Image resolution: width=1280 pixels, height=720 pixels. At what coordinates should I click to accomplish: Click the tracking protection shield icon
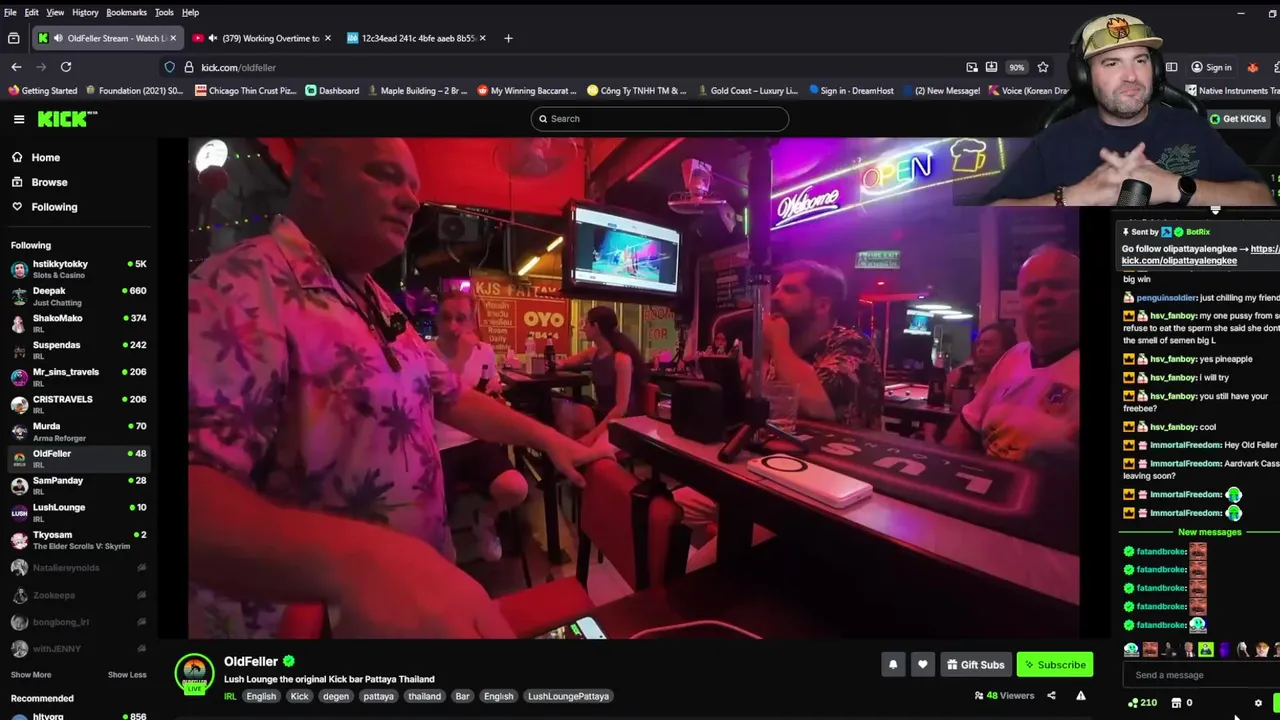169,67
